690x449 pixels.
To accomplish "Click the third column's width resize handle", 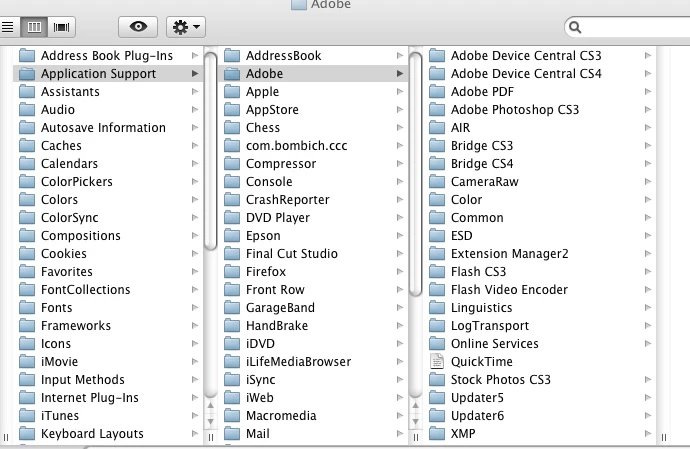I will point(664,437).
